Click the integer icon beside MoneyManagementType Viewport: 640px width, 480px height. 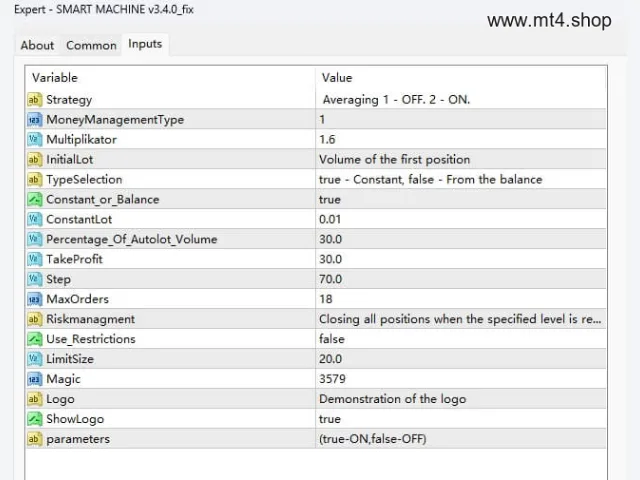tap(35, 120)
